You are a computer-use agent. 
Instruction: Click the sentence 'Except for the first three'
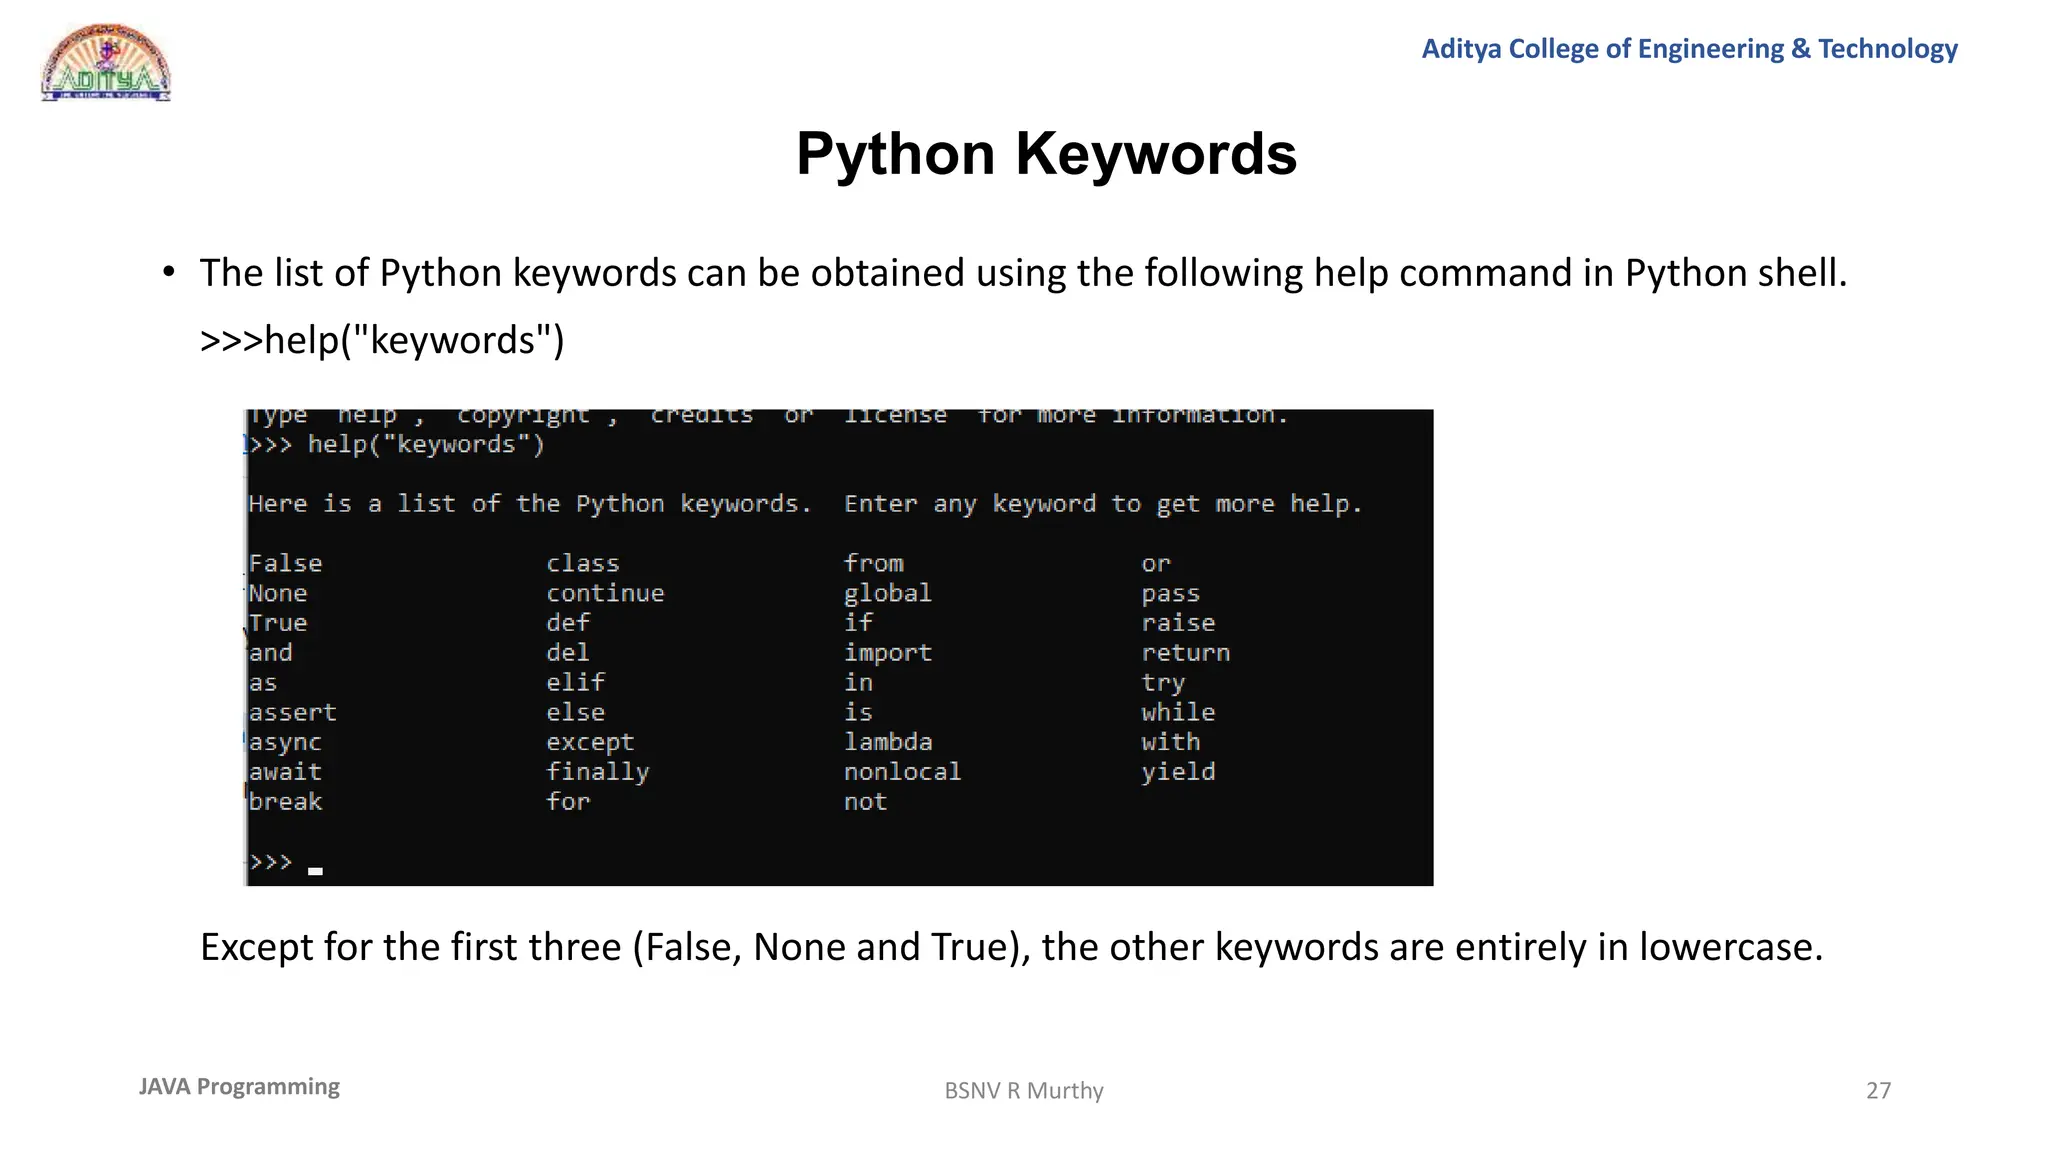pyautogui.click(x=1011, y=947)
